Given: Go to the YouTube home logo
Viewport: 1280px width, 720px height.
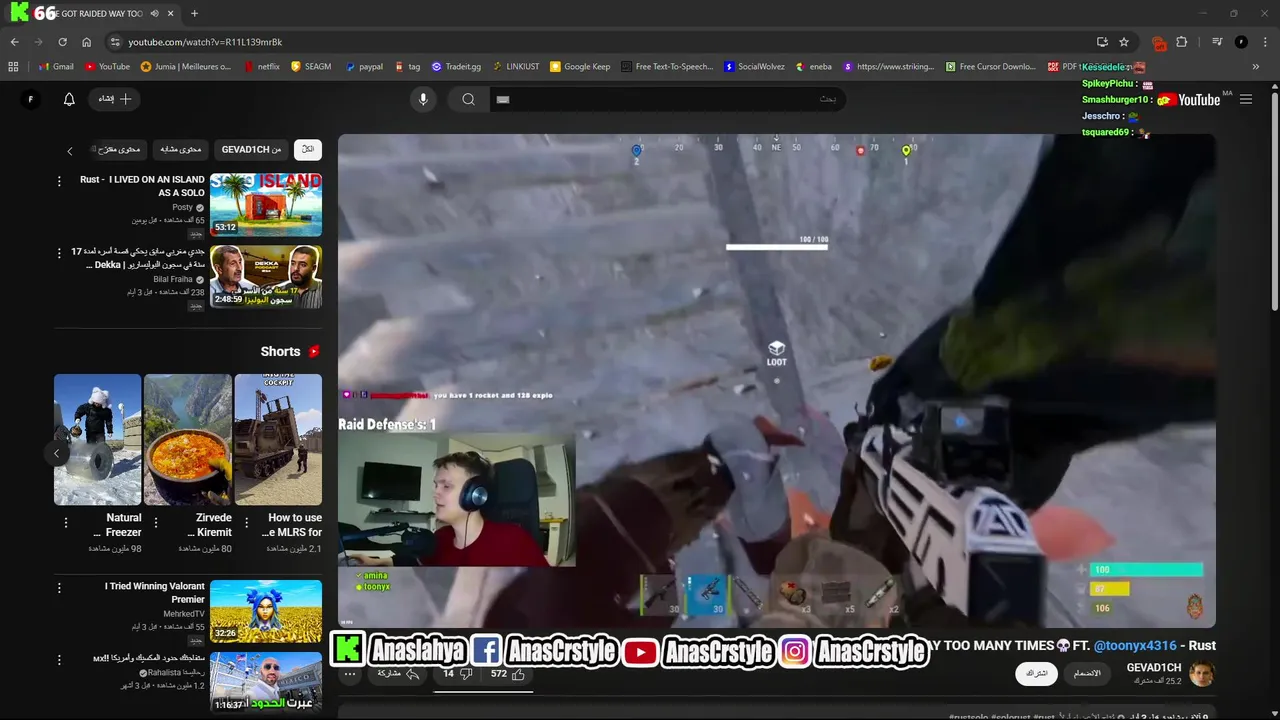Looking at the screenshot, I should coord(1189,99).
